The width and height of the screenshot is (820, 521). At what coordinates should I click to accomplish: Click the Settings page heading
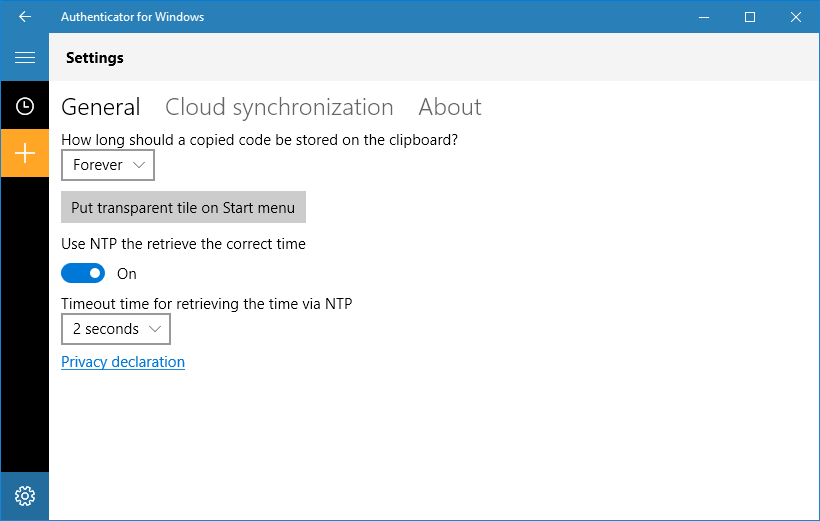tap(95, 58)
